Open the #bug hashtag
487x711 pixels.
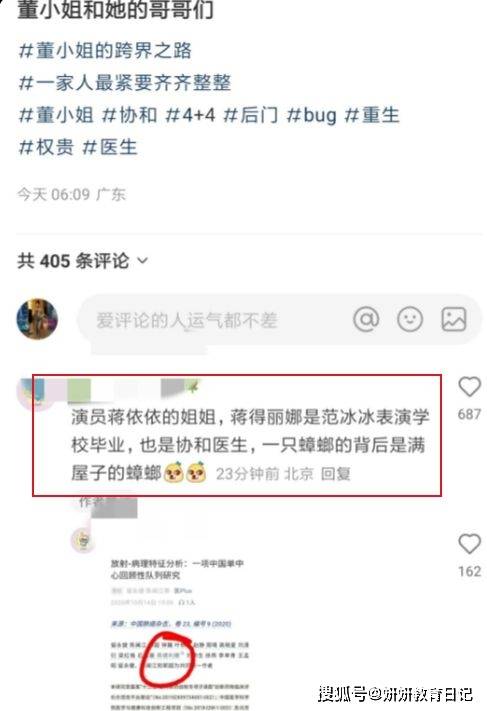[x=312, y=115]
